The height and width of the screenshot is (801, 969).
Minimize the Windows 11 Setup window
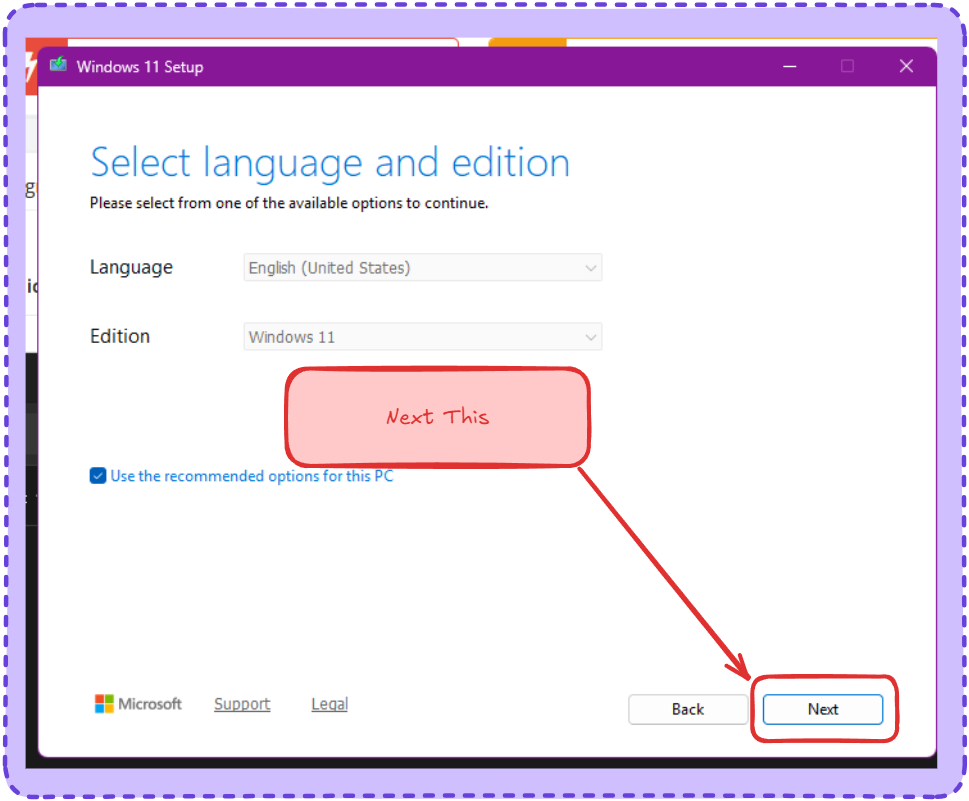tap(789, 66)
